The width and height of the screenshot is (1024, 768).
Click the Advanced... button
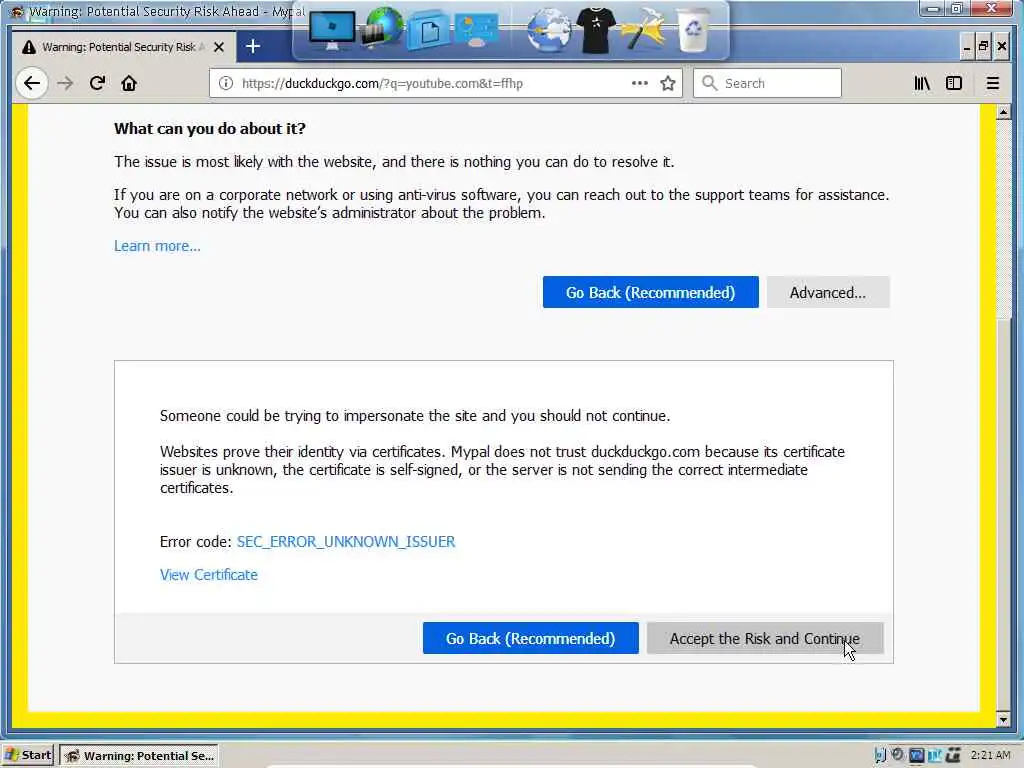(x=827, y=292)
